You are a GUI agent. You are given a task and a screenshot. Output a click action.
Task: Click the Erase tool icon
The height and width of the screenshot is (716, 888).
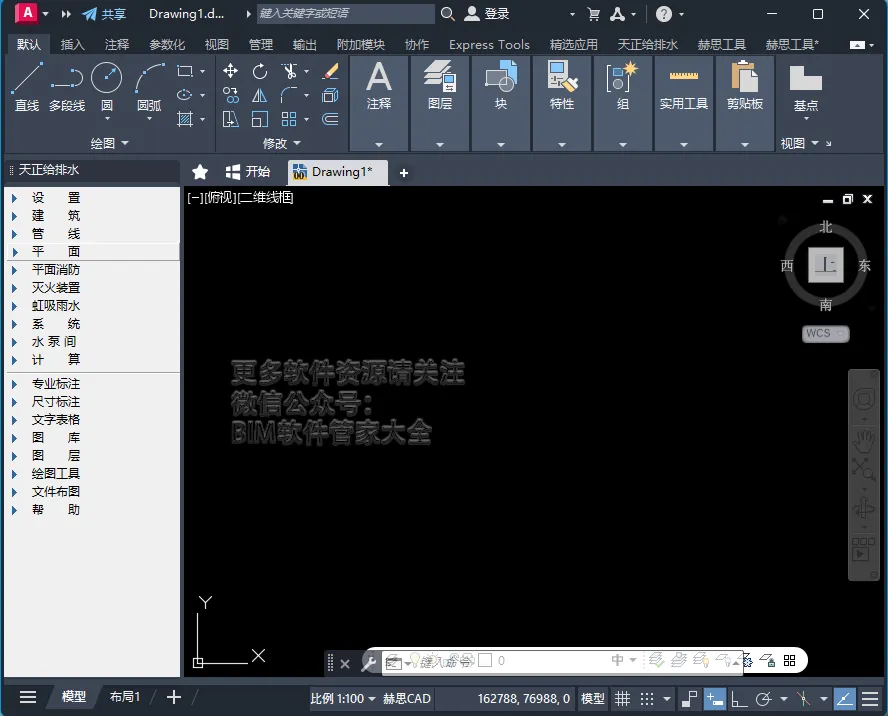(330, 71)
